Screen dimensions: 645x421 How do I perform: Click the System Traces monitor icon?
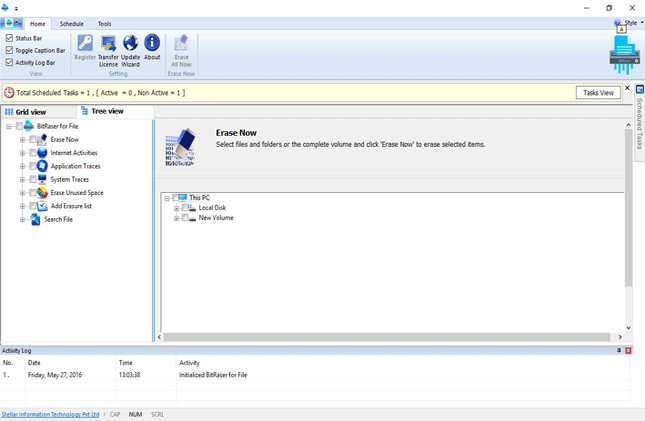coord(42,179)
